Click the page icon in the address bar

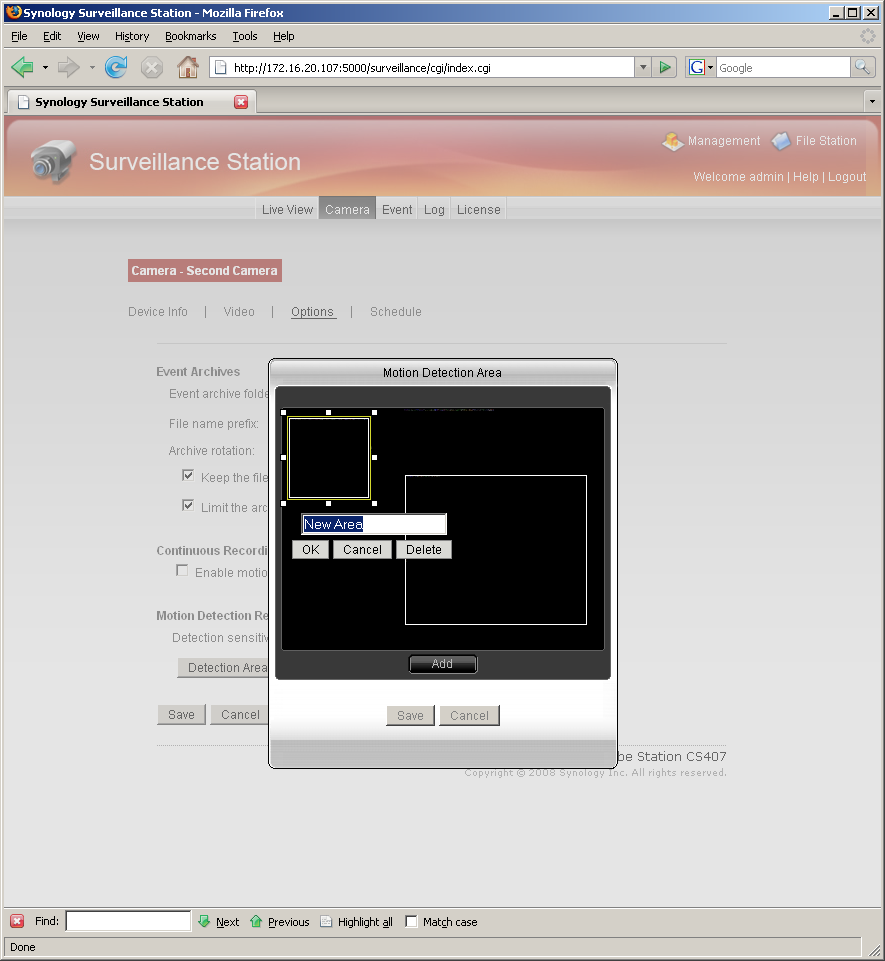click(221, 67)
